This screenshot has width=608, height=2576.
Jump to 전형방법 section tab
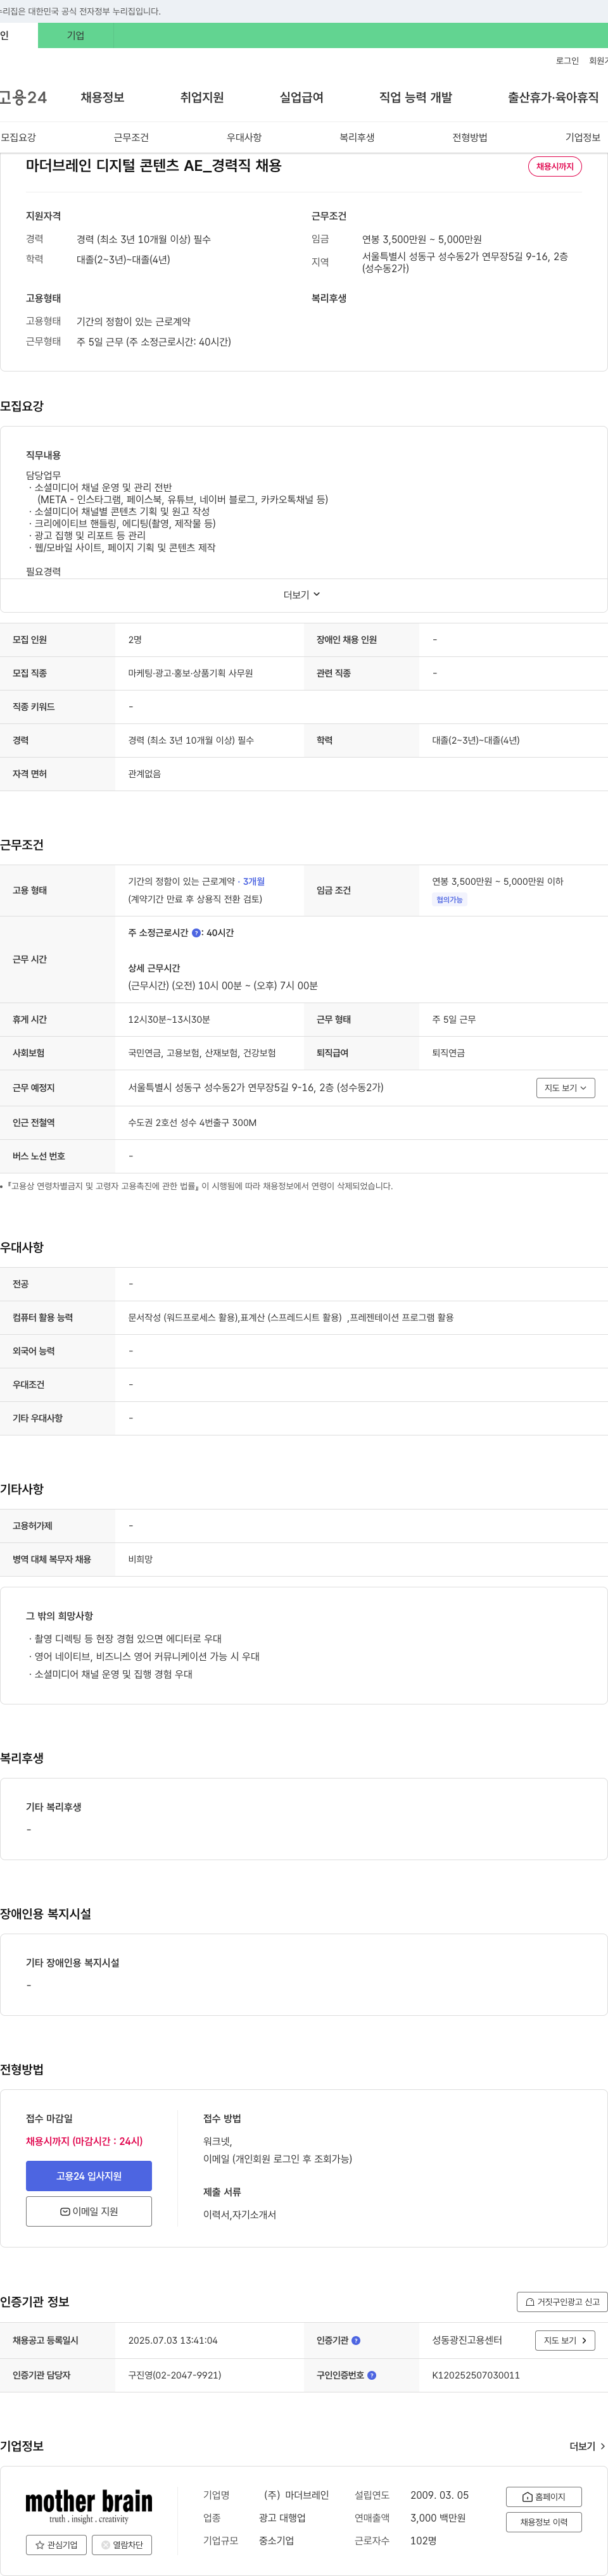[x=470, y=138]
